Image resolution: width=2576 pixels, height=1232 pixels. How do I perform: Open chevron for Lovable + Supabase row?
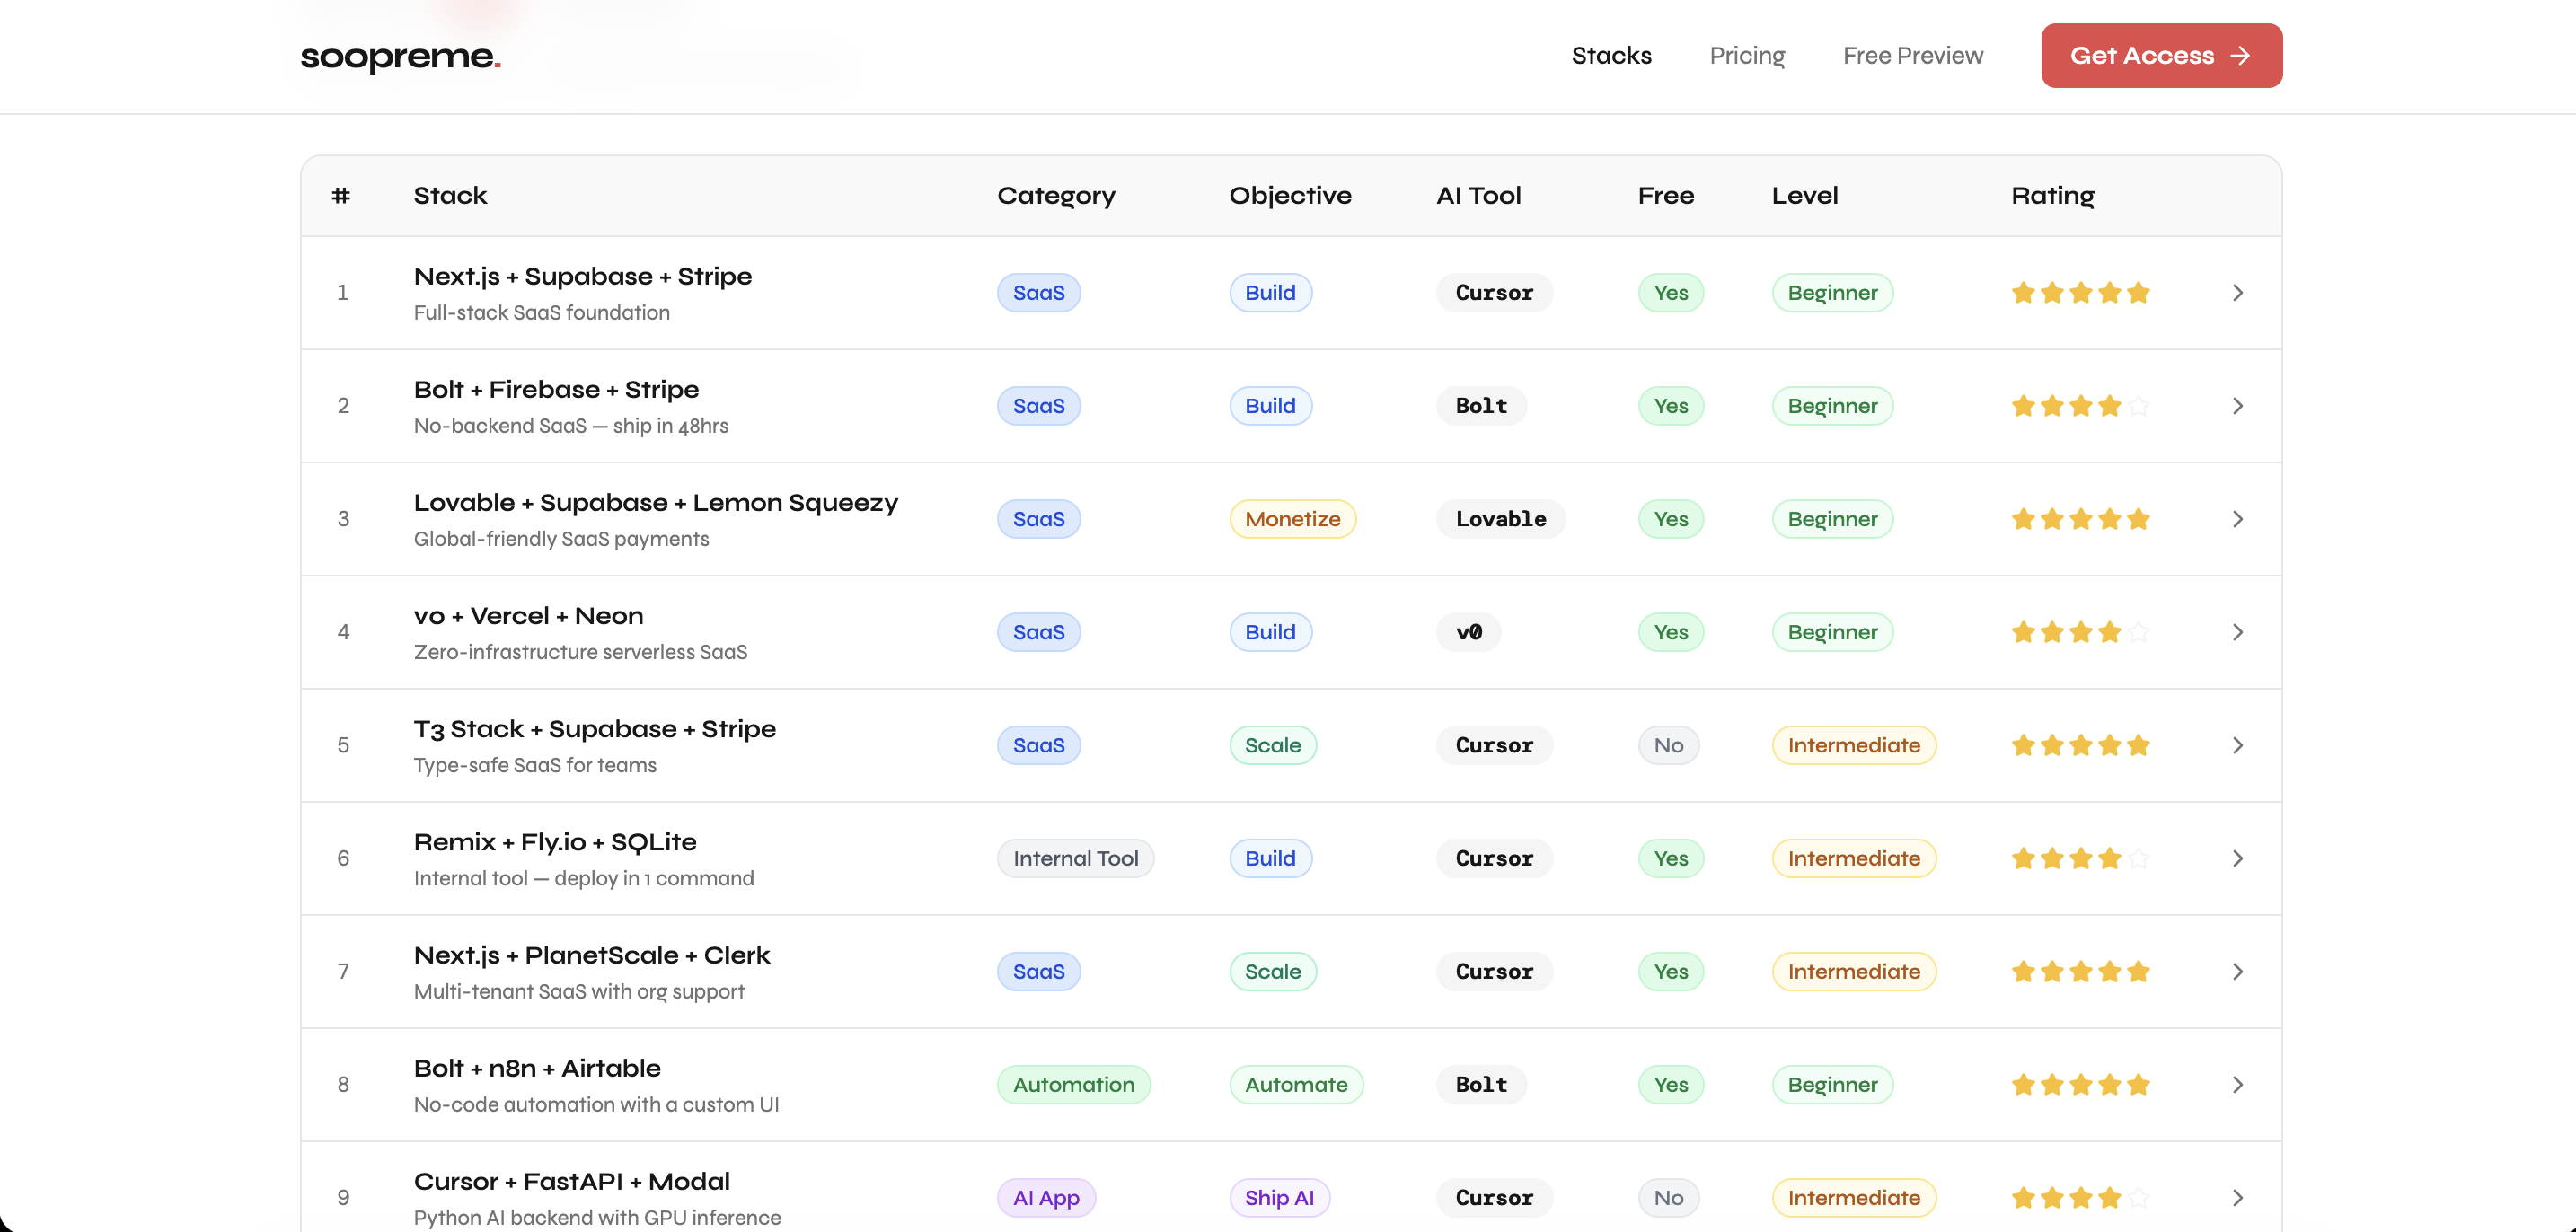[x=2238, y=519]
